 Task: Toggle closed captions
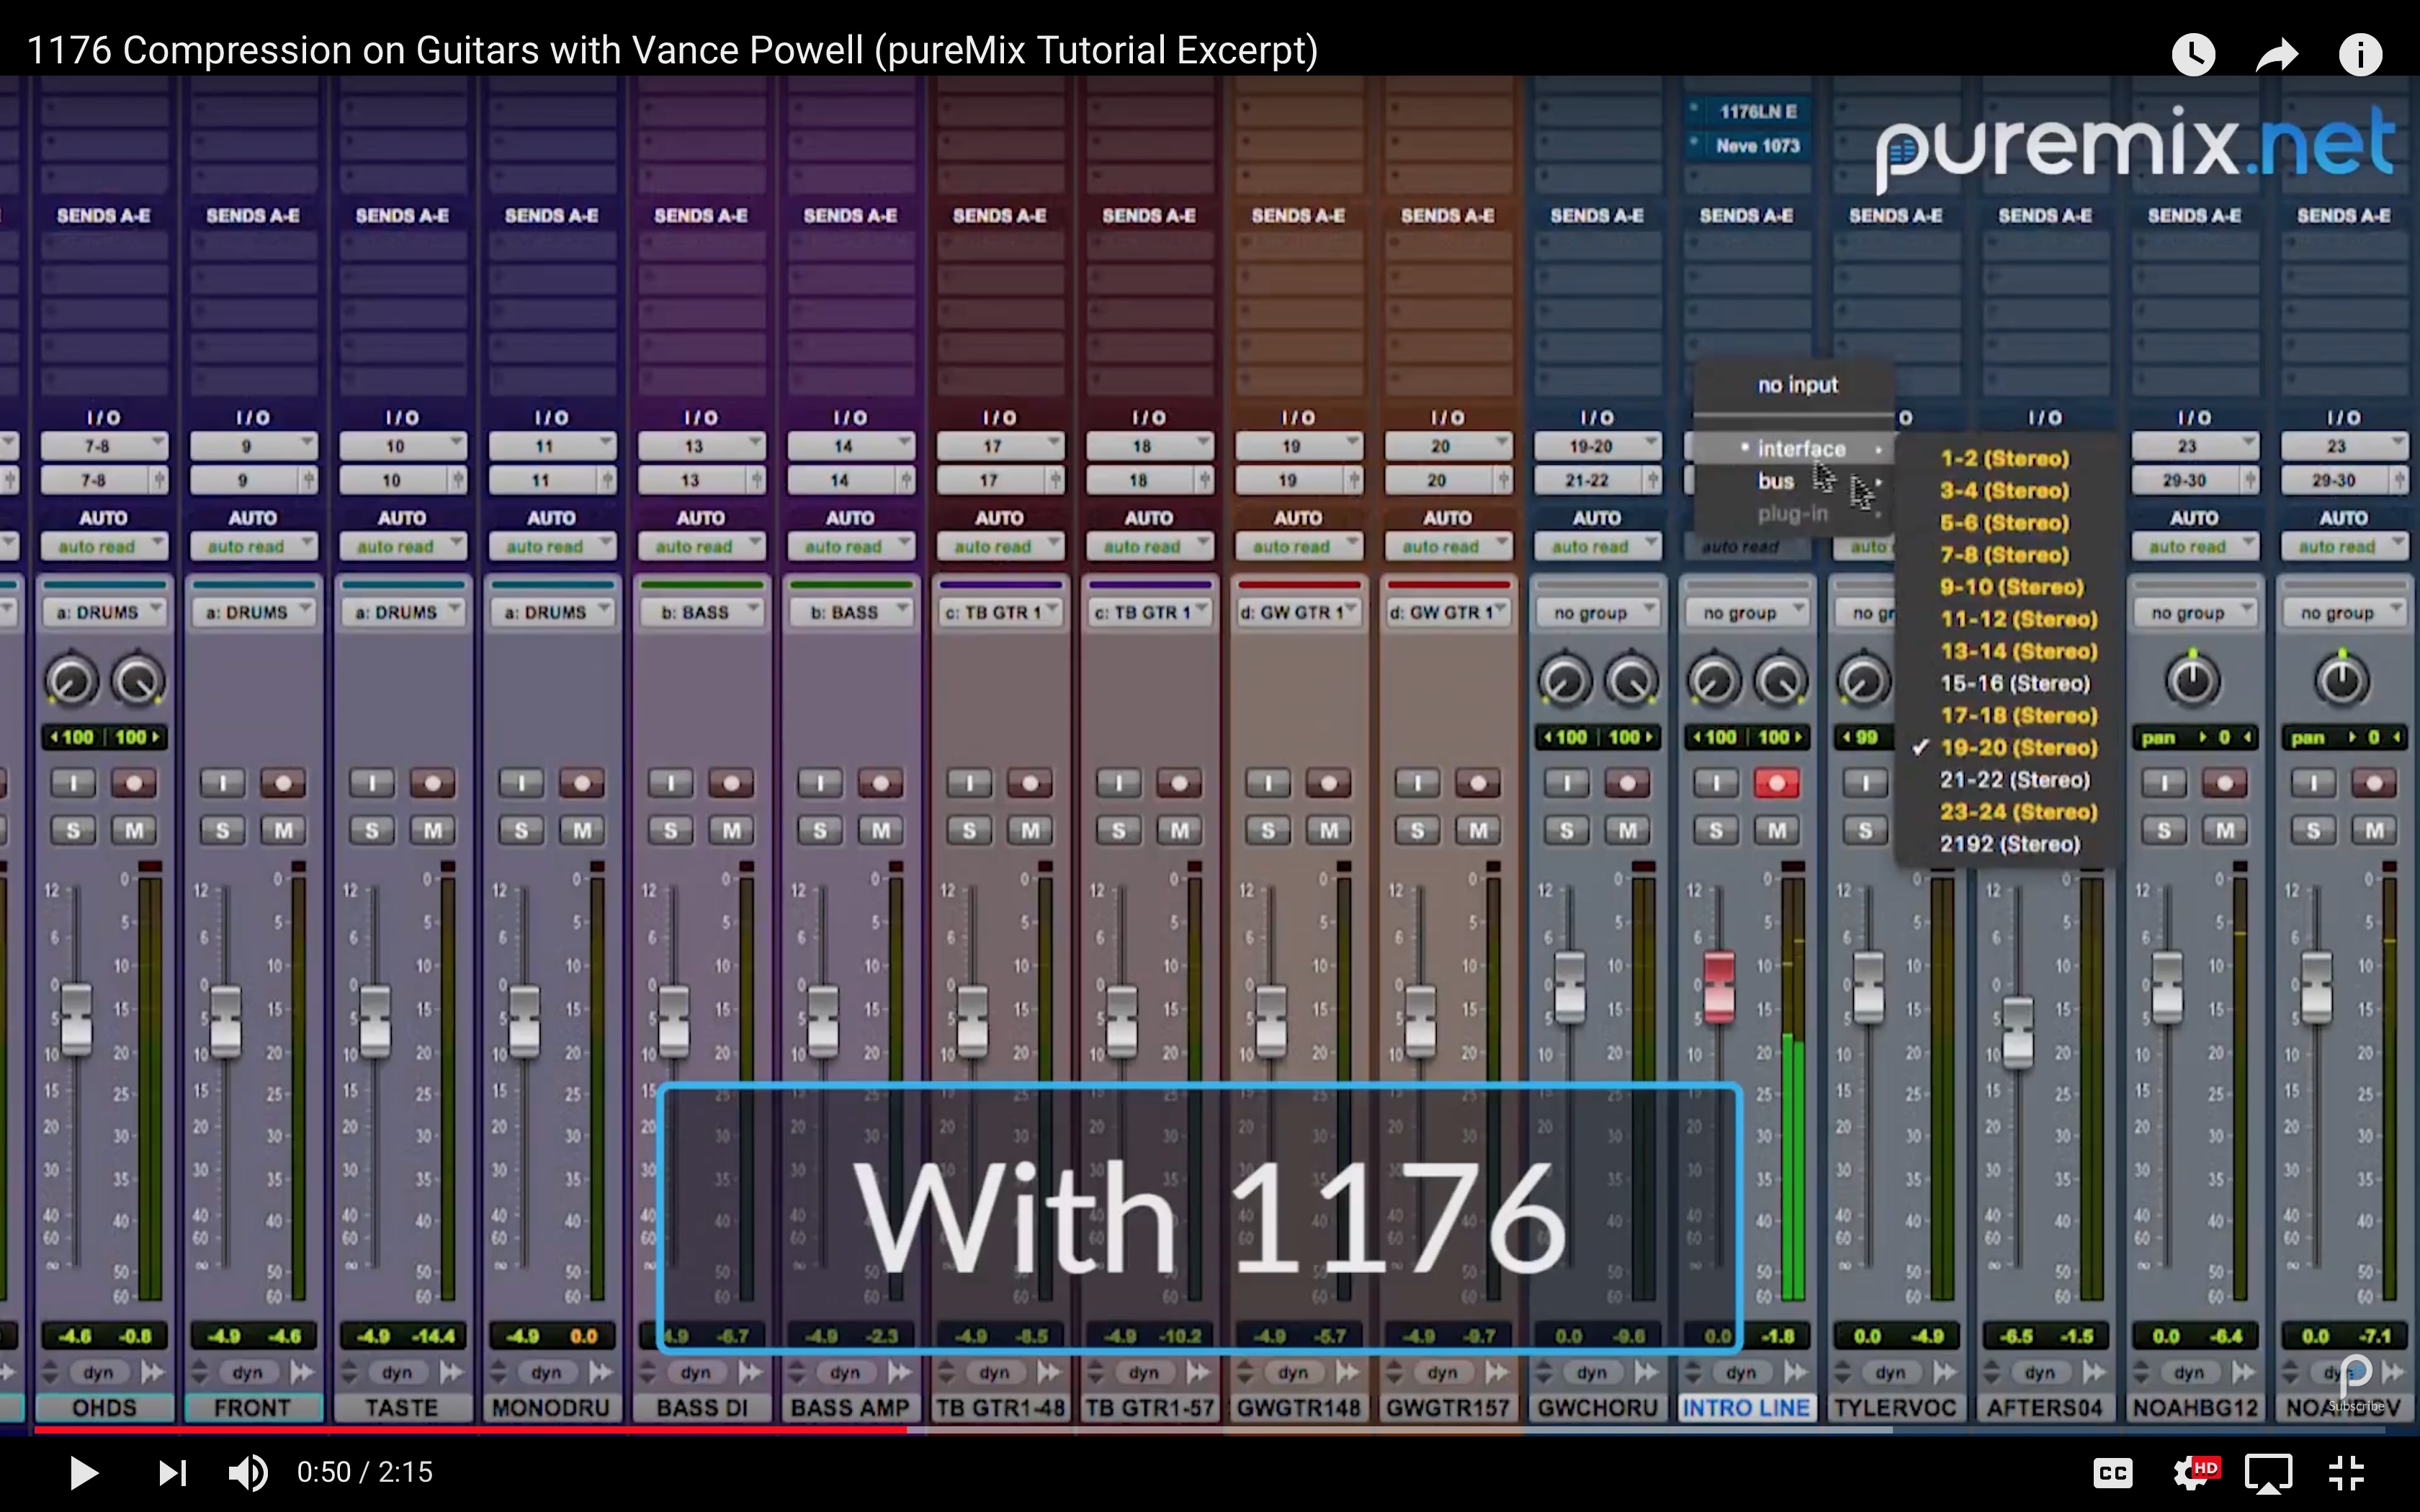[x=2112, y=1473]
